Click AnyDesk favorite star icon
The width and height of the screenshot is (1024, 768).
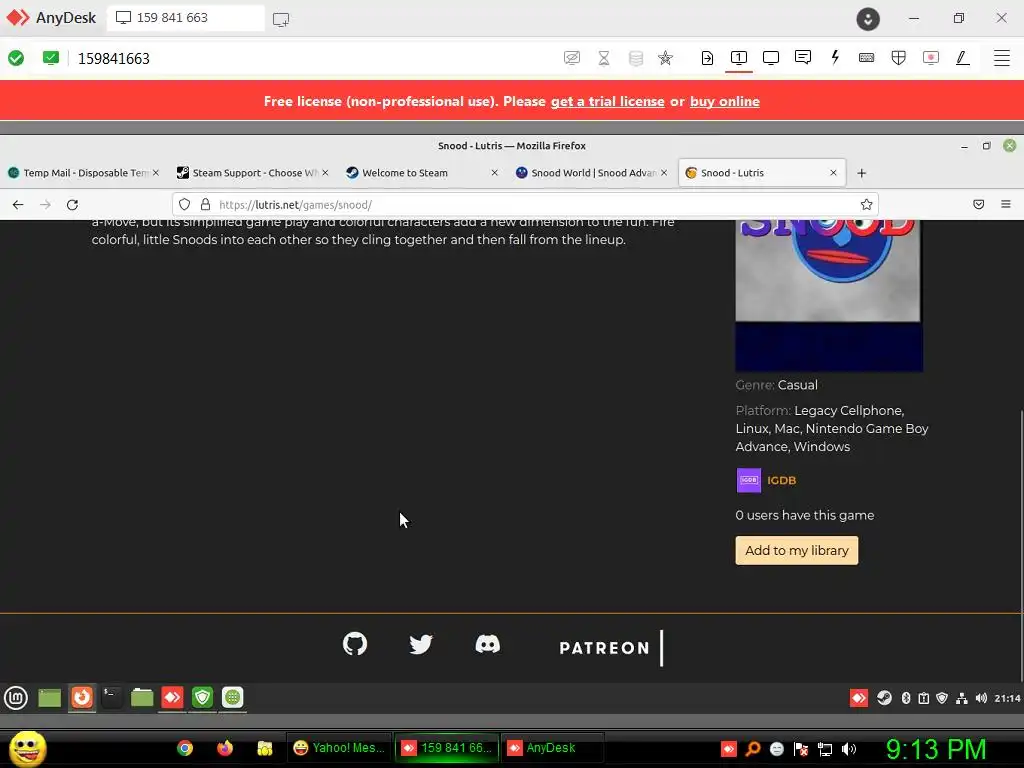pos(665,58)
